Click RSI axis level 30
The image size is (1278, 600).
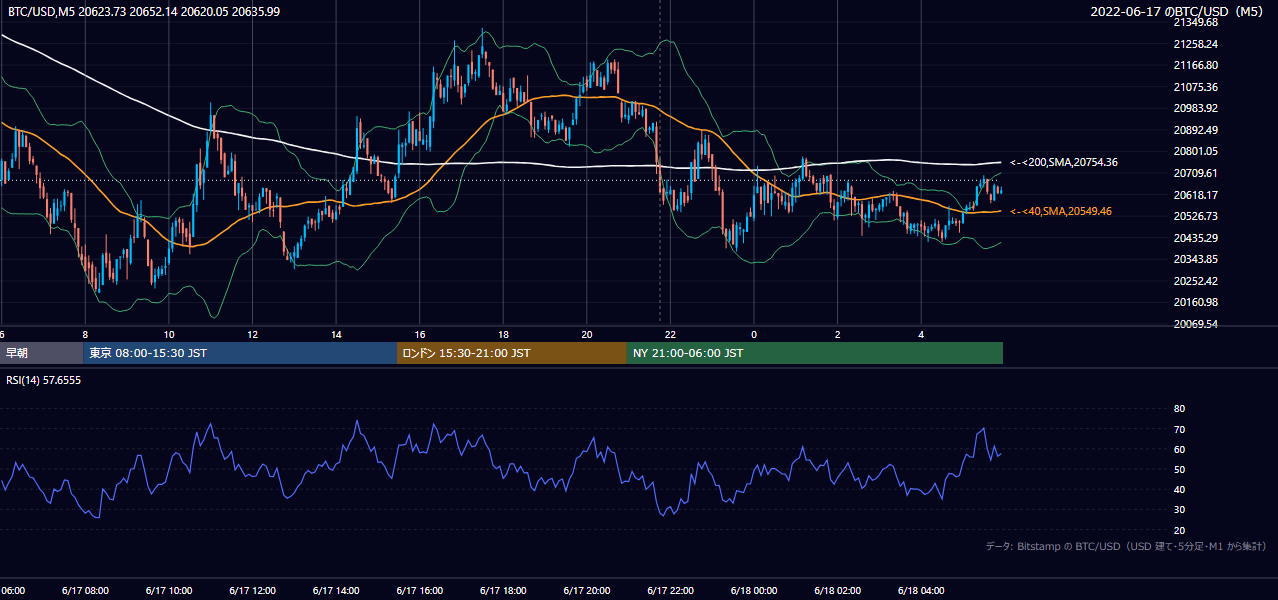click(x=1179, y=510)
